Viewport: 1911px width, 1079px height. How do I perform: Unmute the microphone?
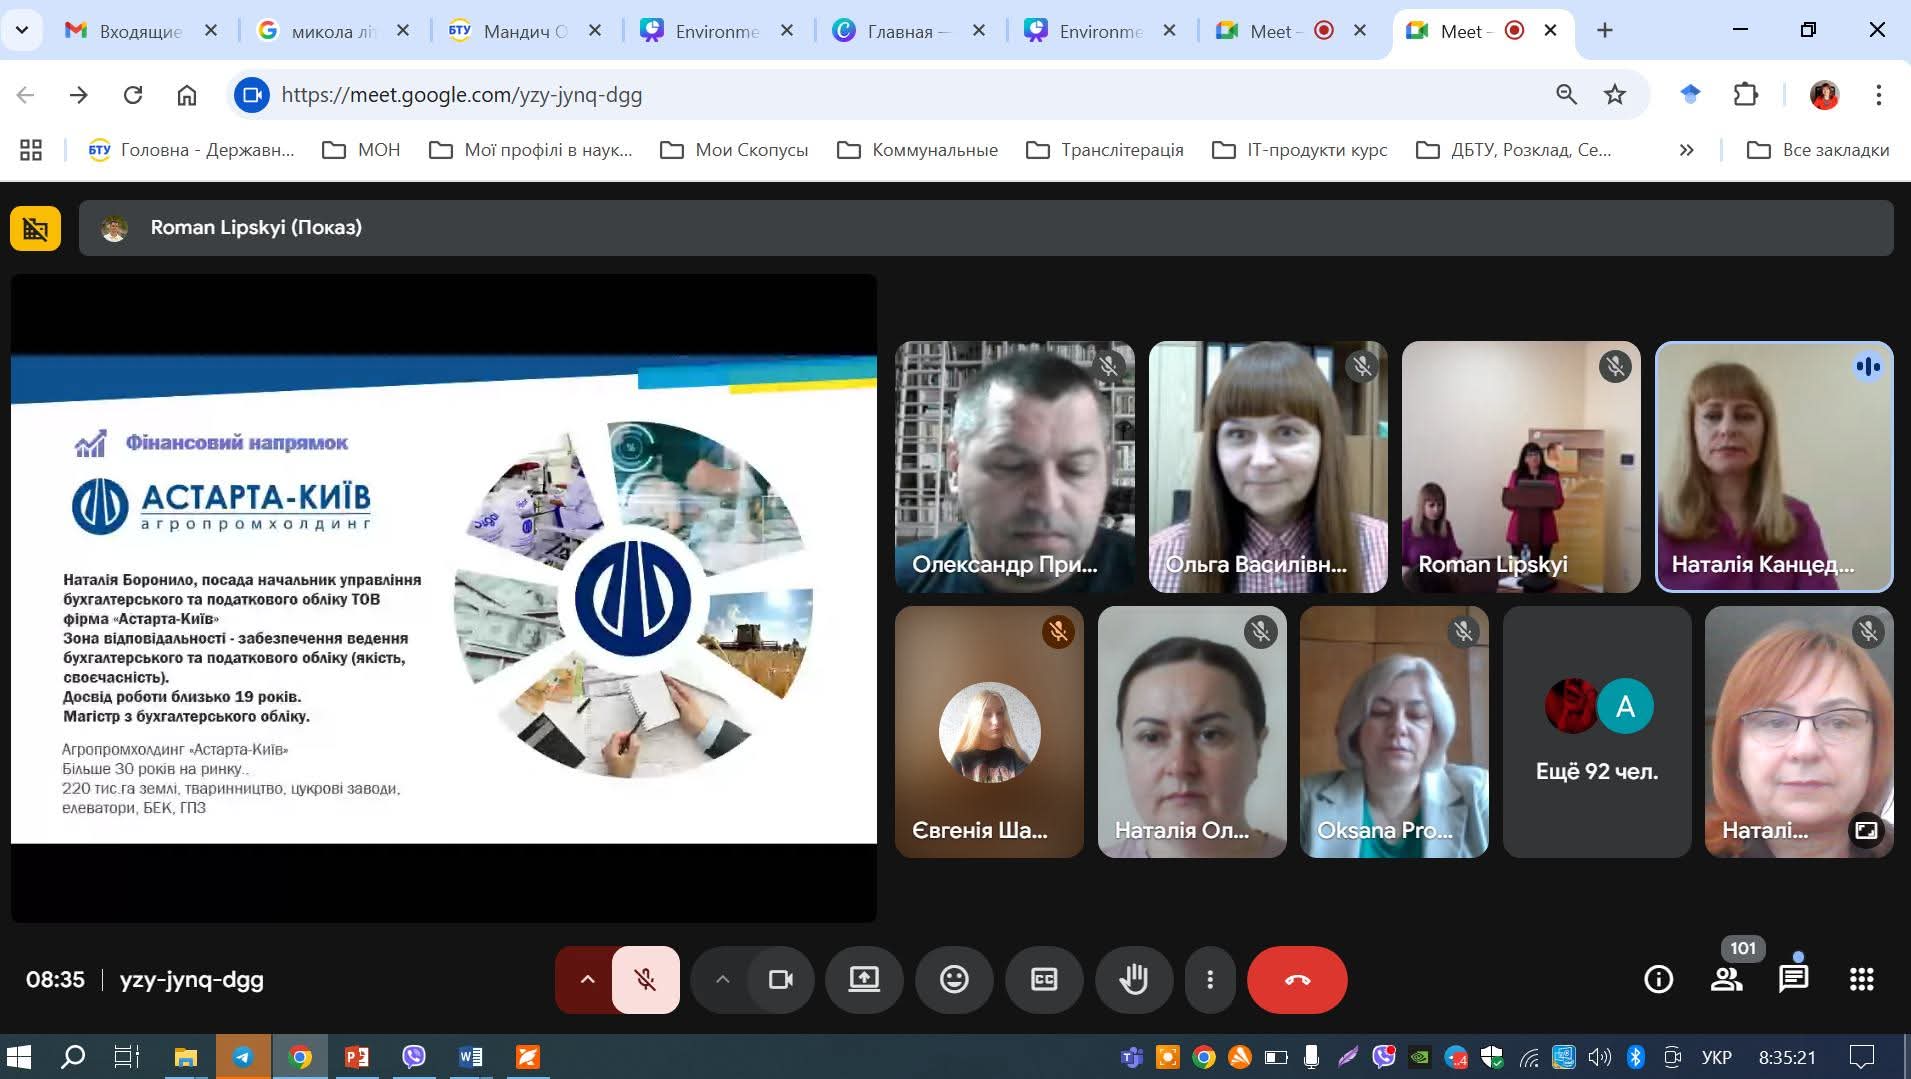[646, 980]
